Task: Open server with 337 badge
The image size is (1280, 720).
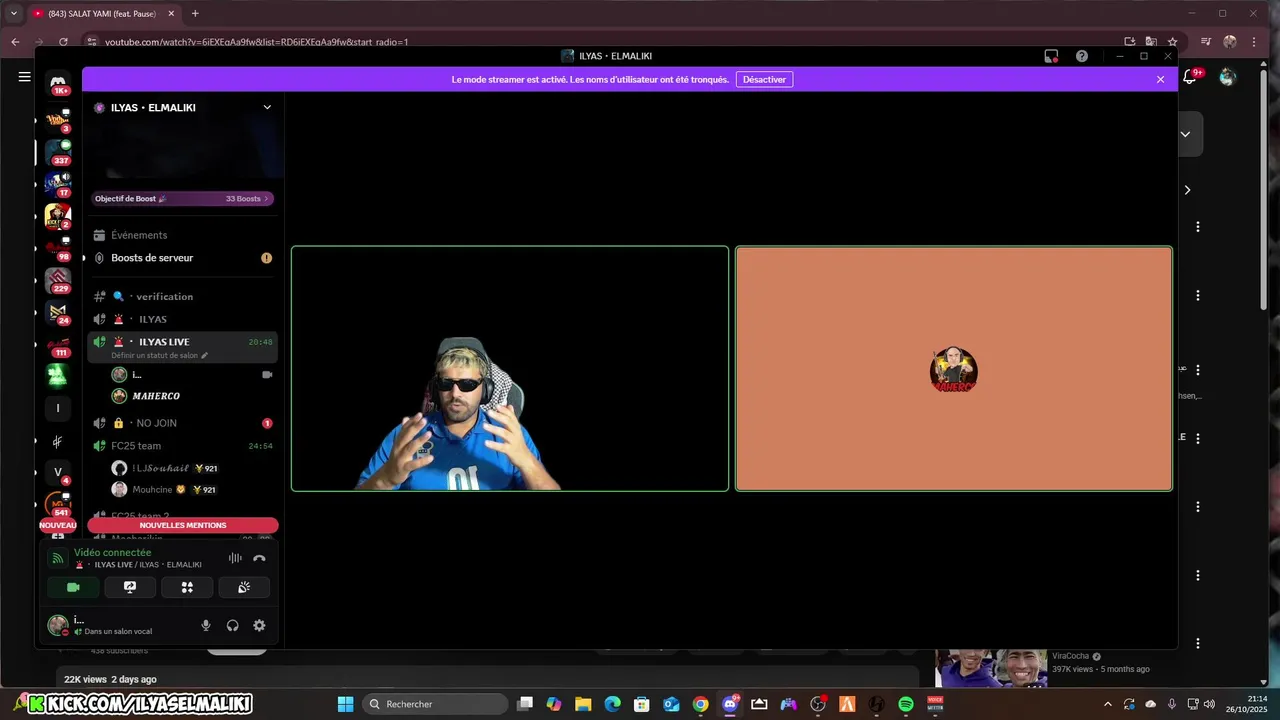Action: [58, 152]
